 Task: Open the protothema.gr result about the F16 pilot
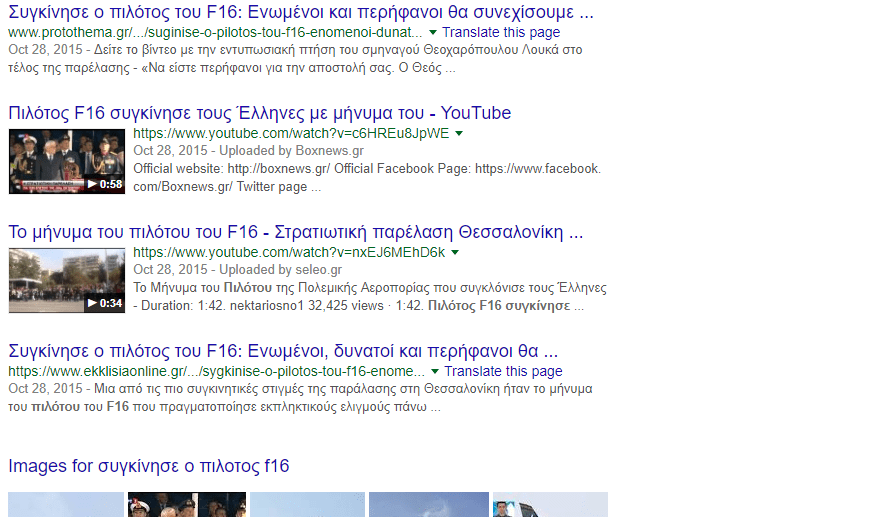[x=301, y=11]
